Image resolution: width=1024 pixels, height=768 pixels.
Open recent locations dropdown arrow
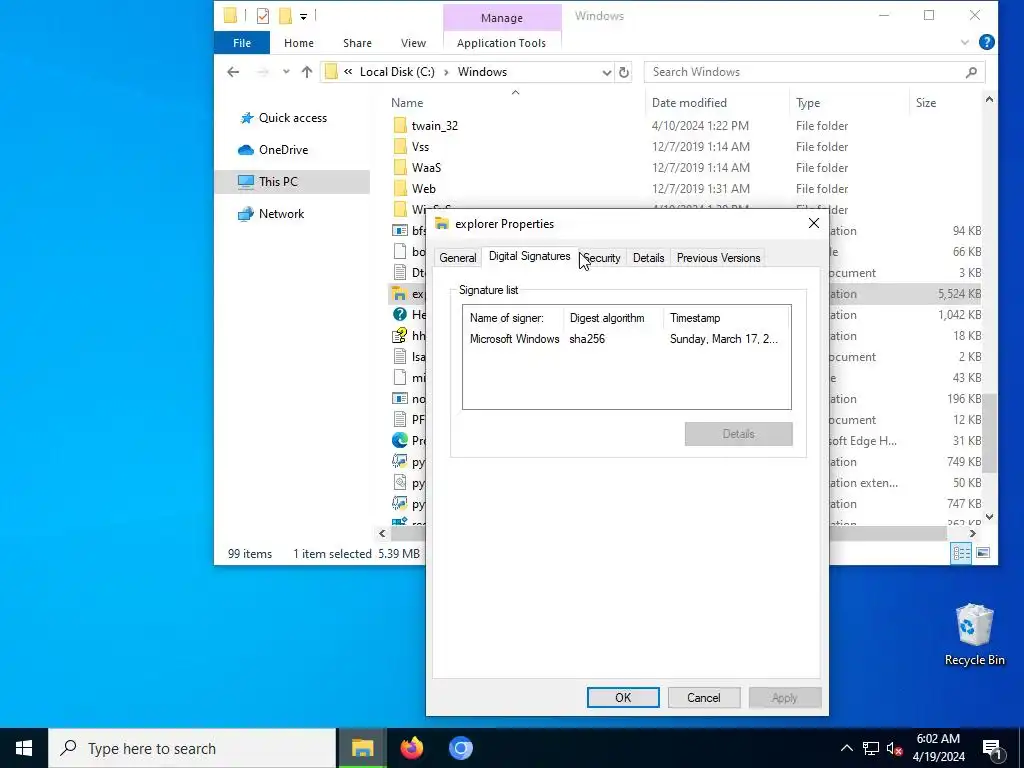point(286,72)
